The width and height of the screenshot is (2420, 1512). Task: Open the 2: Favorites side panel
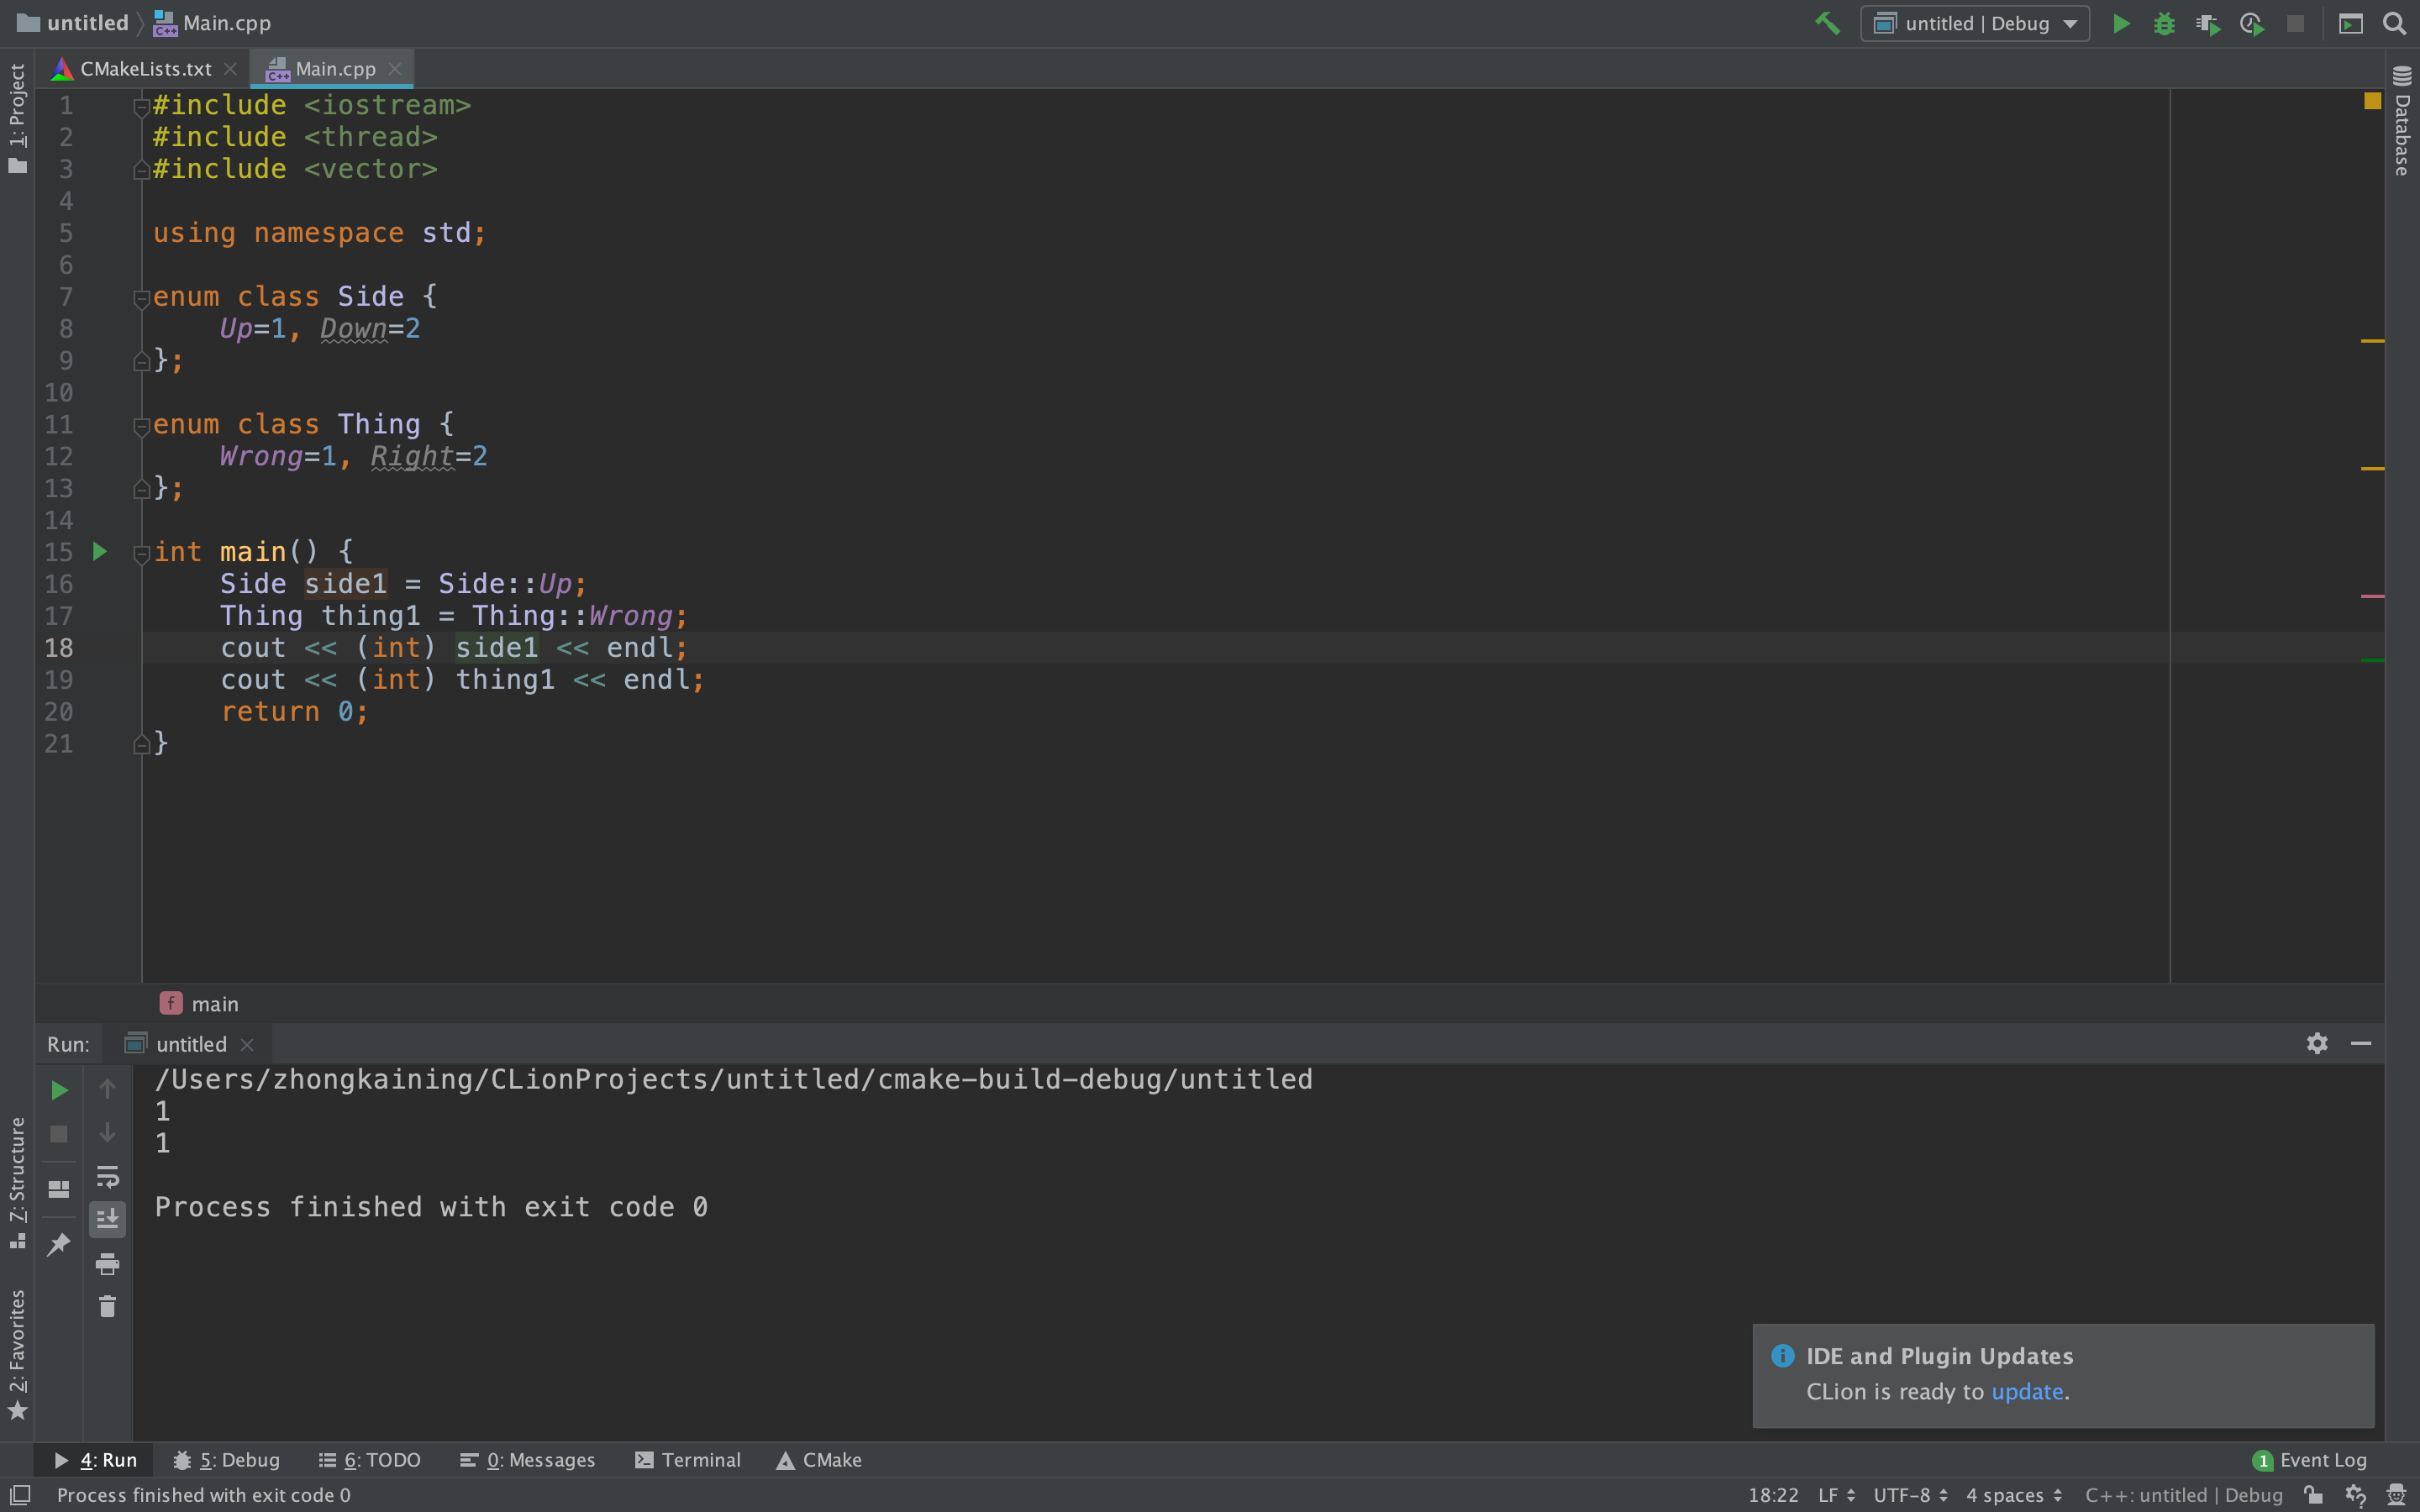17,1355
